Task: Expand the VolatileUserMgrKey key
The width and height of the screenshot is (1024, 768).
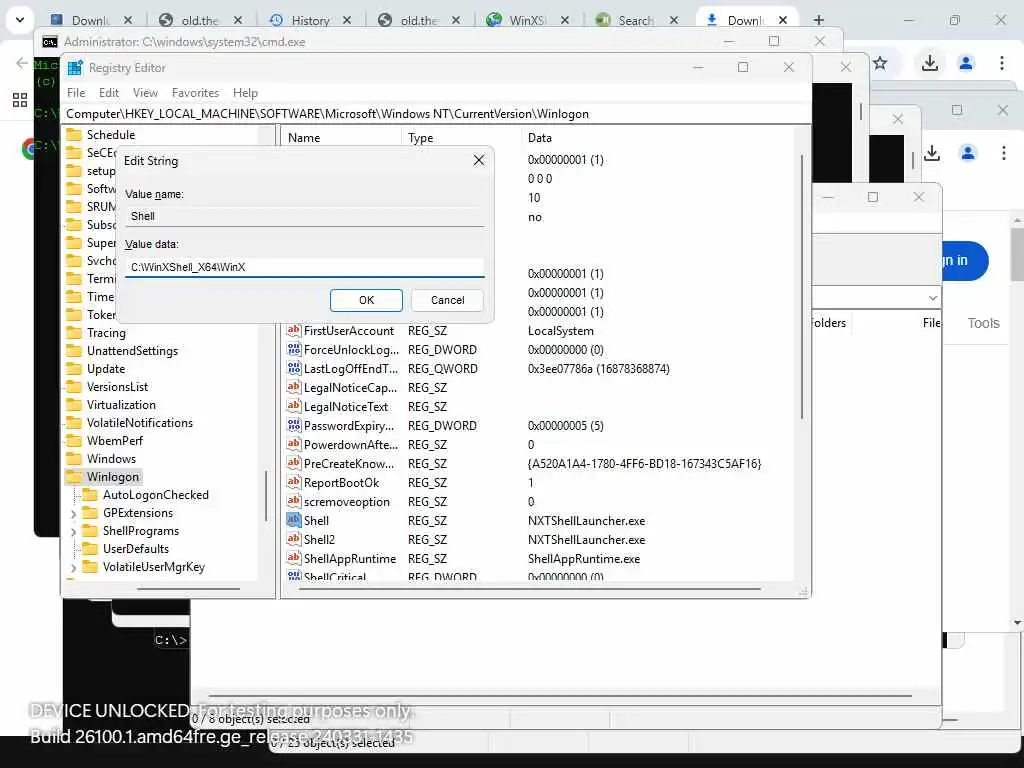Action: click(73, 568)
